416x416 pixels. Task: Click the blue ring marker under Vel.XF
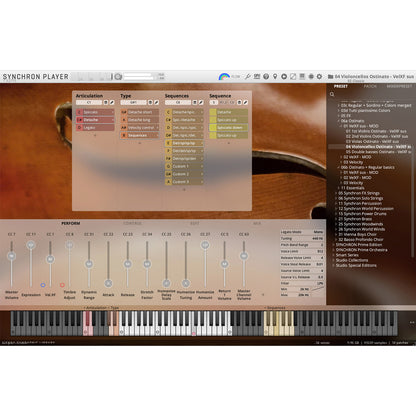coord(43,285)
